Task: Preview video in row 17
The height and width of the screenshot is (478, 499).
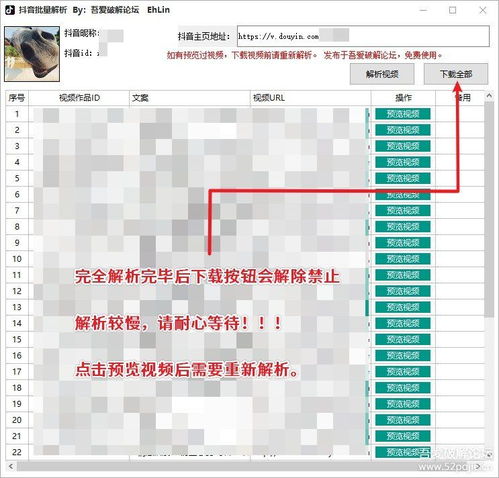Action: [403, 372]
